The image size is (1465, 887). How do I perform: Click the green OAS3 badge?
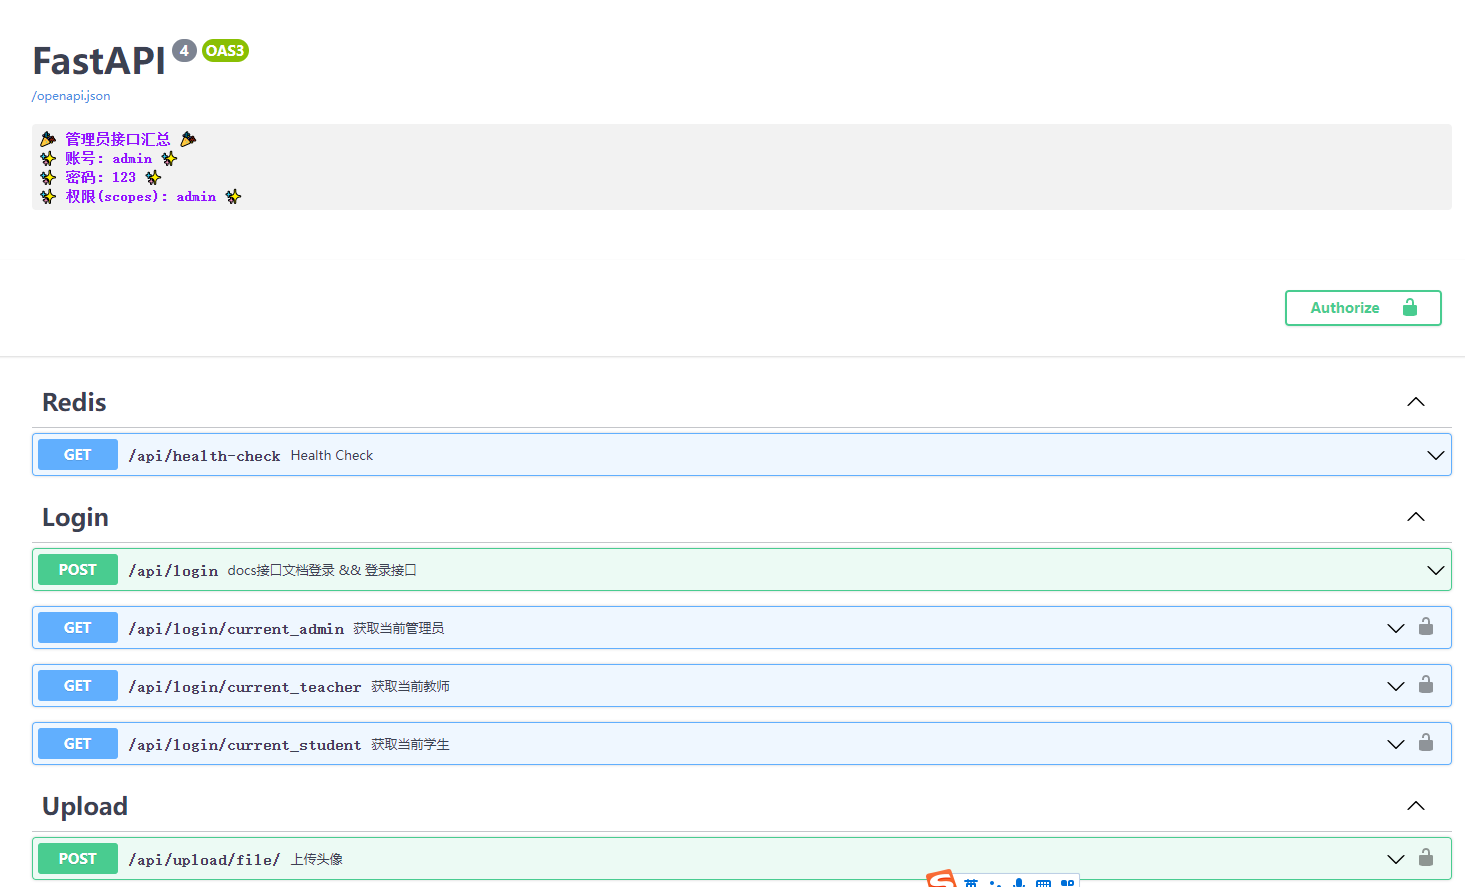tap(224, 50)
